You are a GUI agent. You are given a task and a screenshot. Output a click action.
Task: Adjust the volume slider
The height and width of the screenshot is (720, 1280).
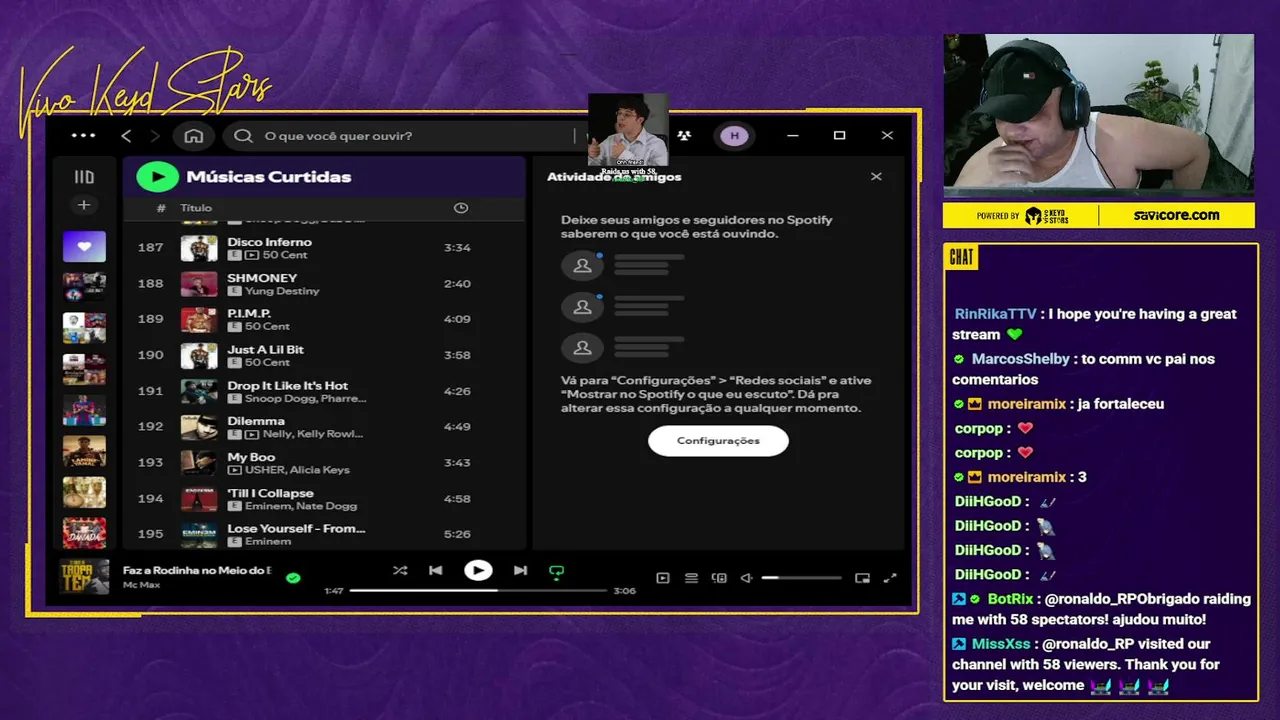pyautogui.click(x=801, y=578)
